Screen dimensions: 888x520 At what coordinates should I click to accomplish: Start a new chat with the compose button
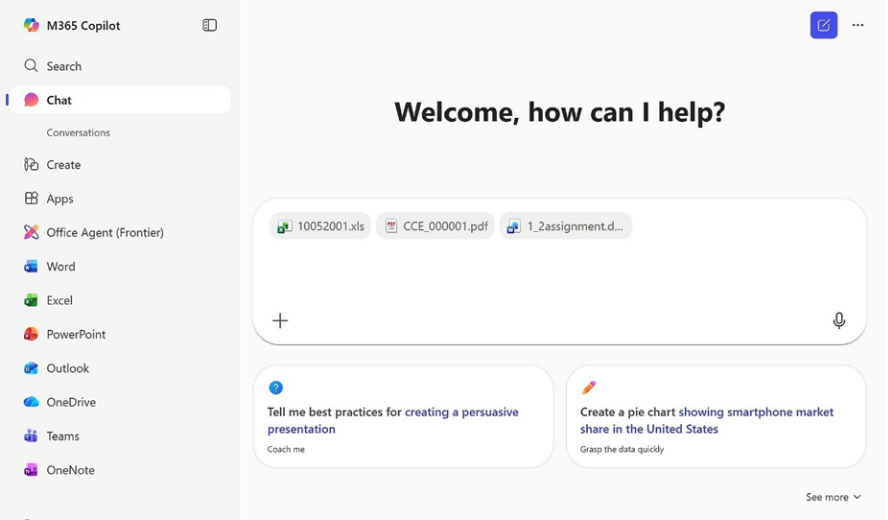tap(823, 25)
